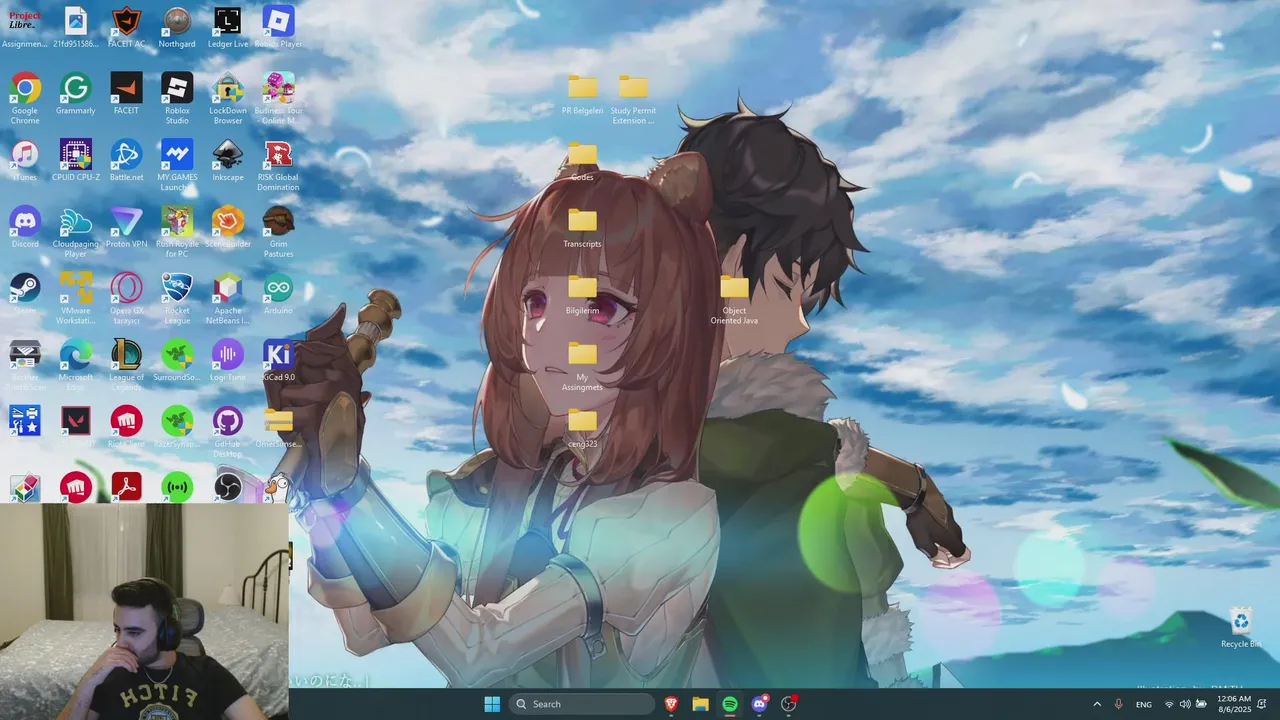Open the SceneBuilder shortcut
The height and width of the screenshot is (720, 1280).
(x=228, y=228)
